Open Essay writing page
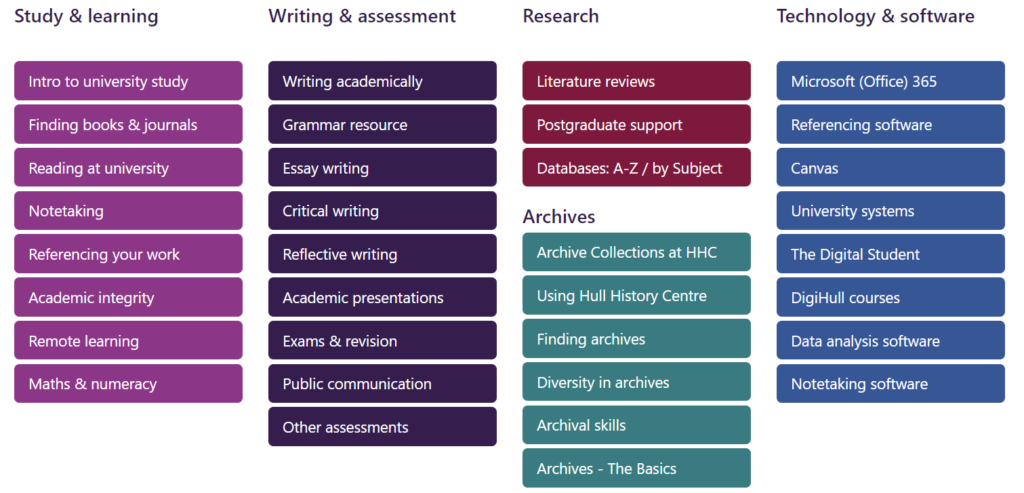 tap(382, 168)
